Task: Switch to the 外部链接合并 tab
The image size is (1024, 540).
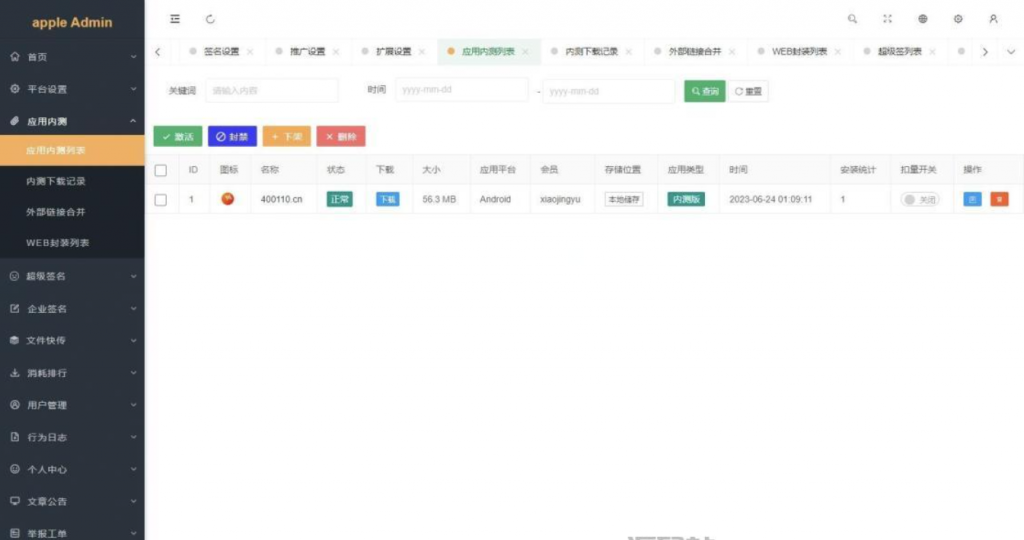Action: coord(695,52)
